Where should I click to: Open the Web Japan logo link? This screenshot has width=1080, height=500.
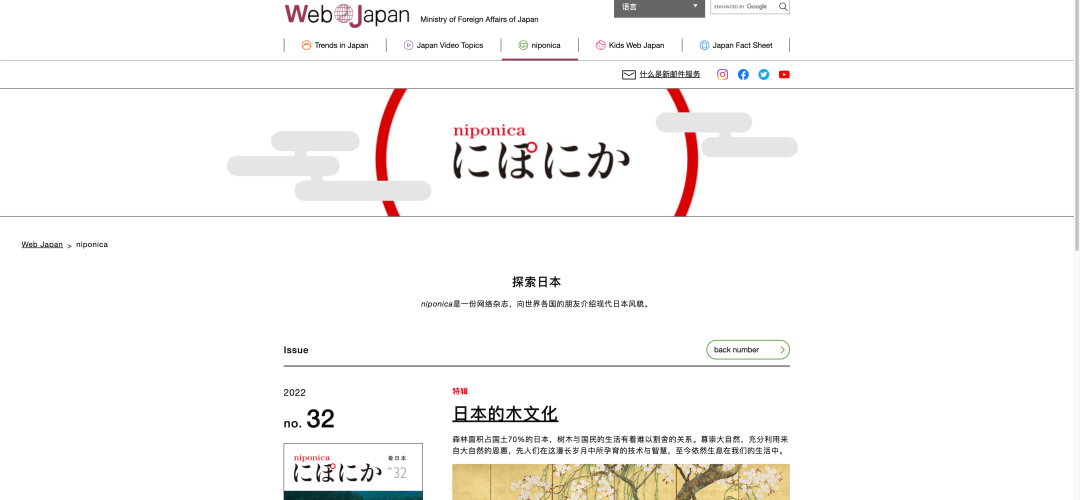(347, 14)
